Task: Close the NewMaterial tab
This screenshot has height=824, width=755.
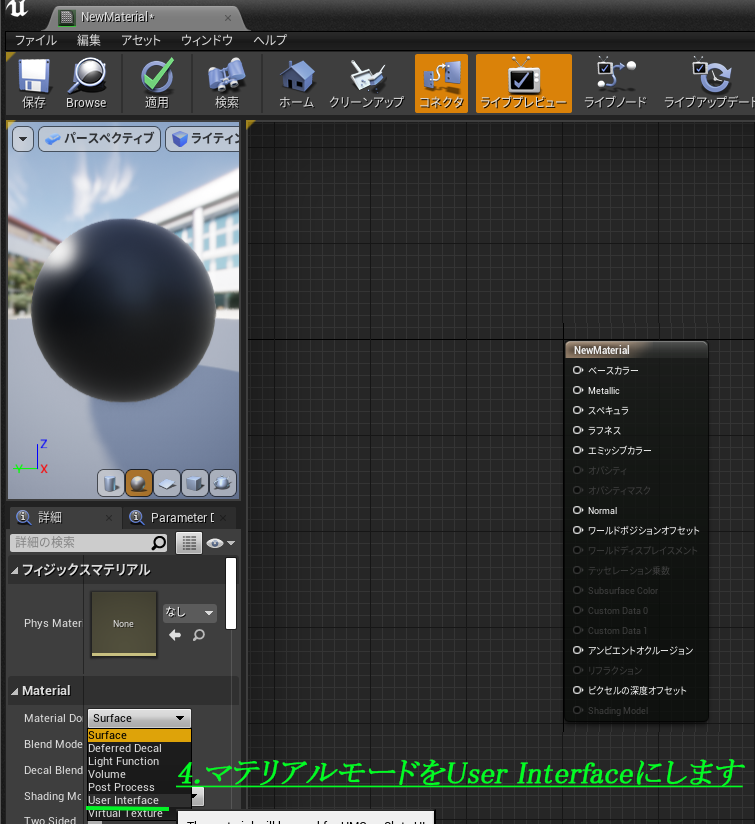Action: tap(227, 18)
